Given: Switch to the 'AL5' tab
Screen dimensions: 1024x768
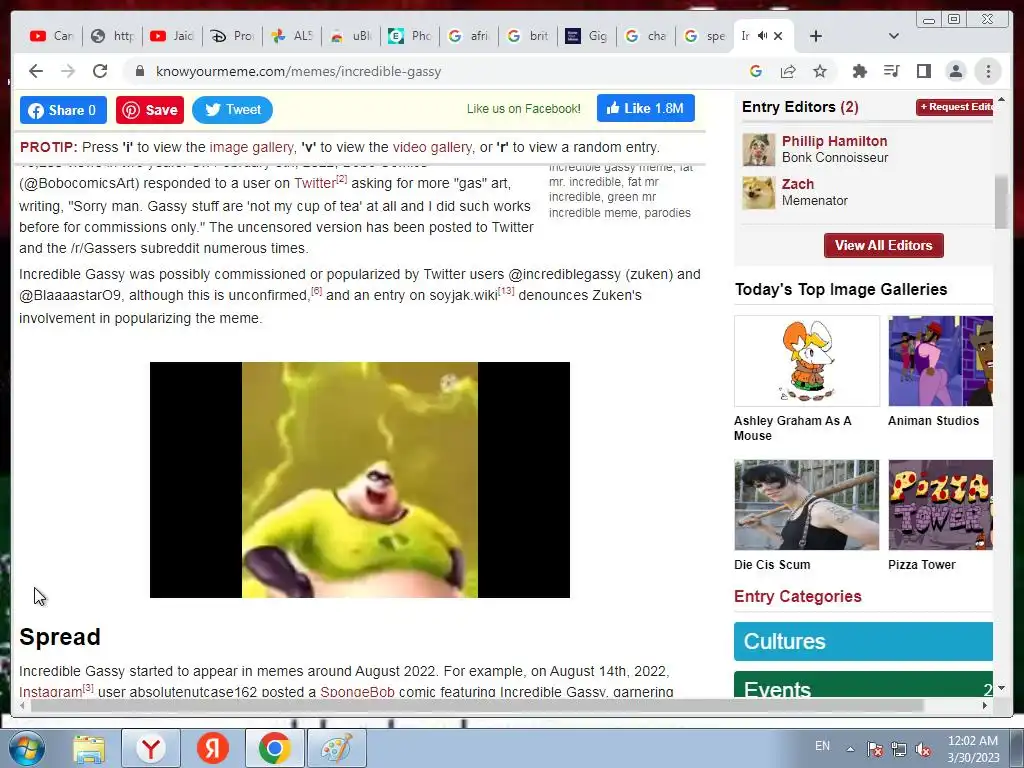Looking at the screenshot, I should click(x=292, y=36).
